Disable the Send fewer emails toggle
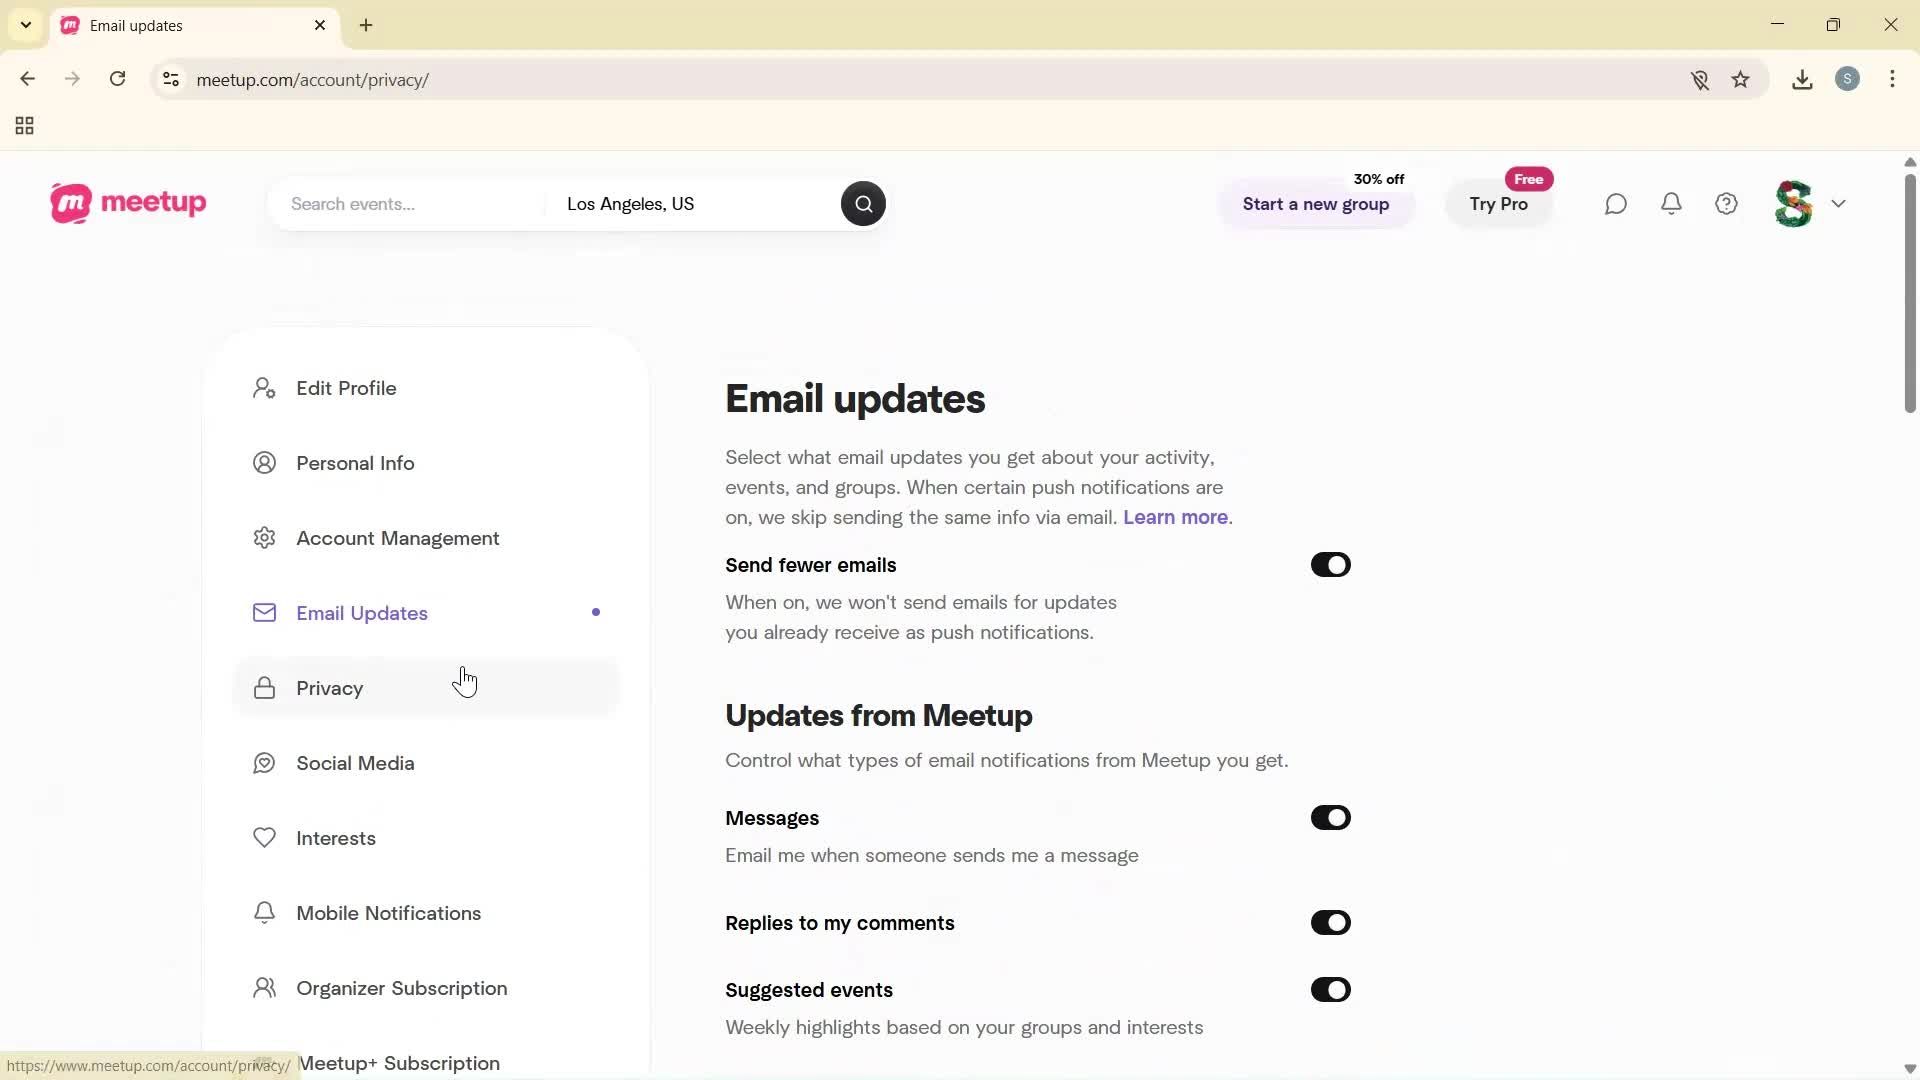This screenshot has height=1080, width=1920. tap(1330, 564)
